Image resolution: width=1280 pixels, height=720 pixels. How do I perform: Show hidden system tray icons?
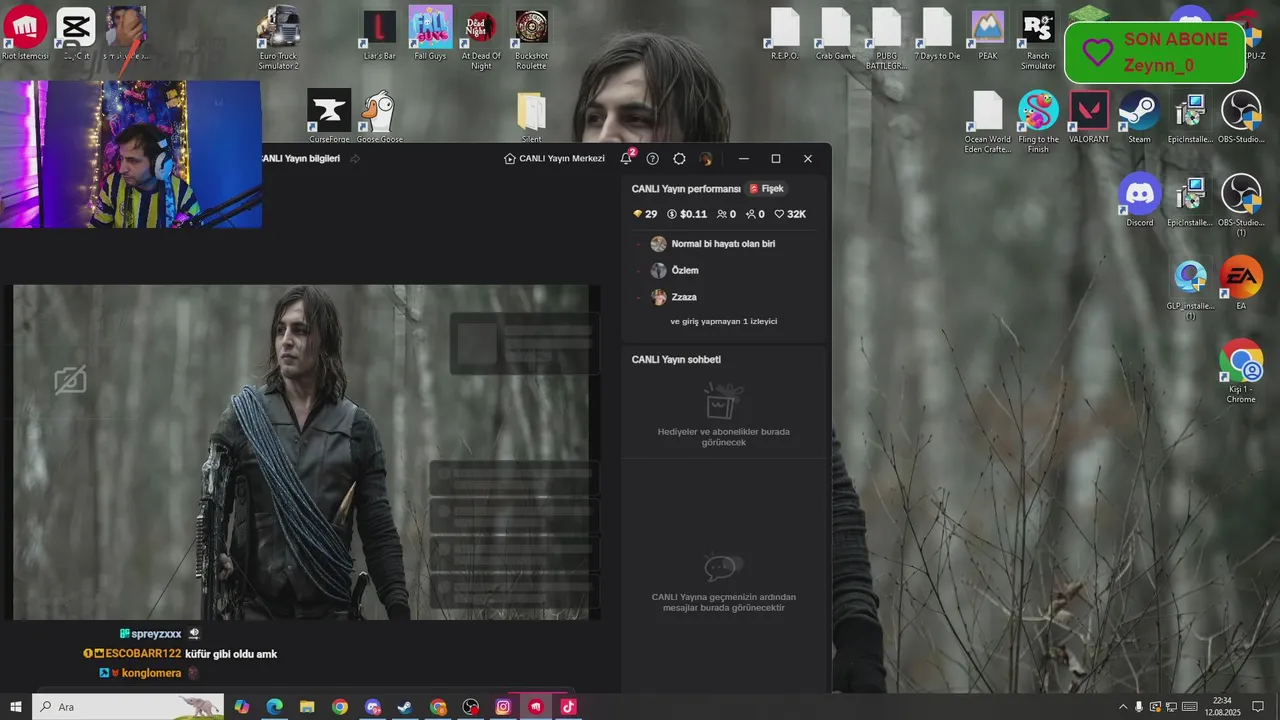pyautogui.click(x=1123, y=707)
